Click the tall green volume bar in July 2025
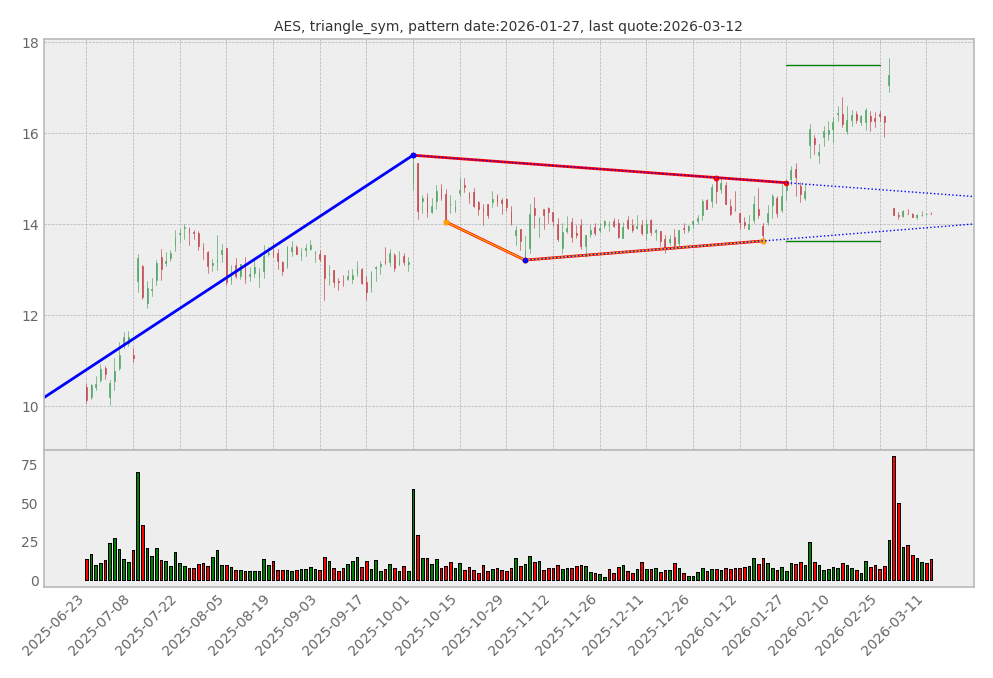The image size is (993, 678). pyautogui.click(x=138, y=526)
